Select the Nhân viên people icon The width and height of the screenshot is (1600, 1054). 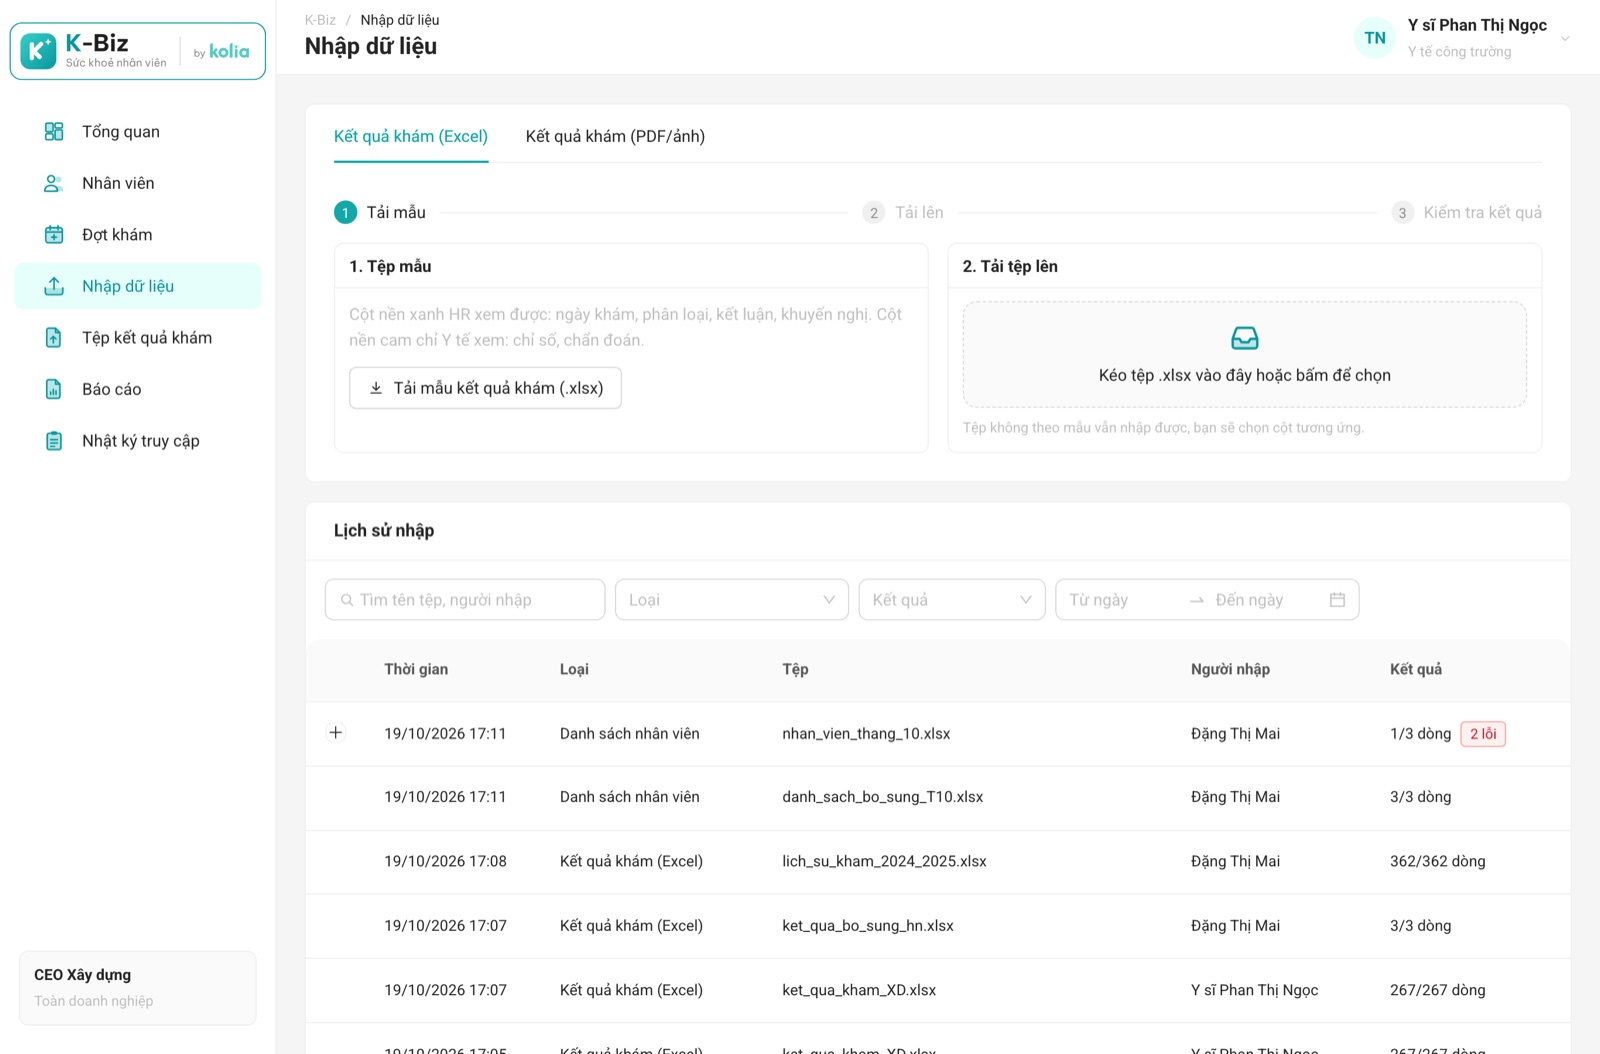pos(54,183)
